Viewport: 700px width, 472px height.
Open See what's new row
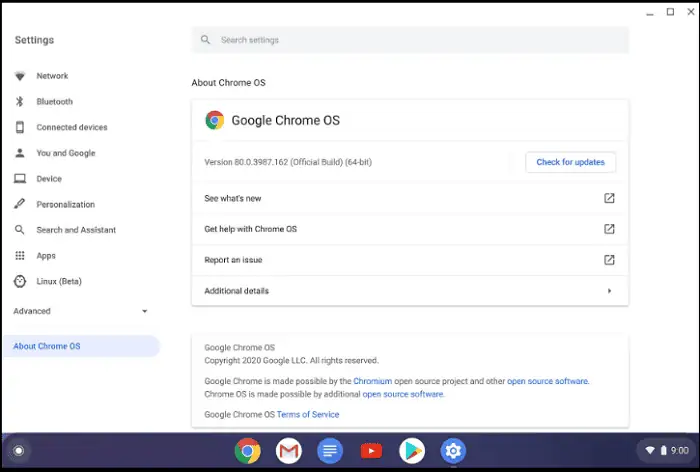(x=410, y=198)
